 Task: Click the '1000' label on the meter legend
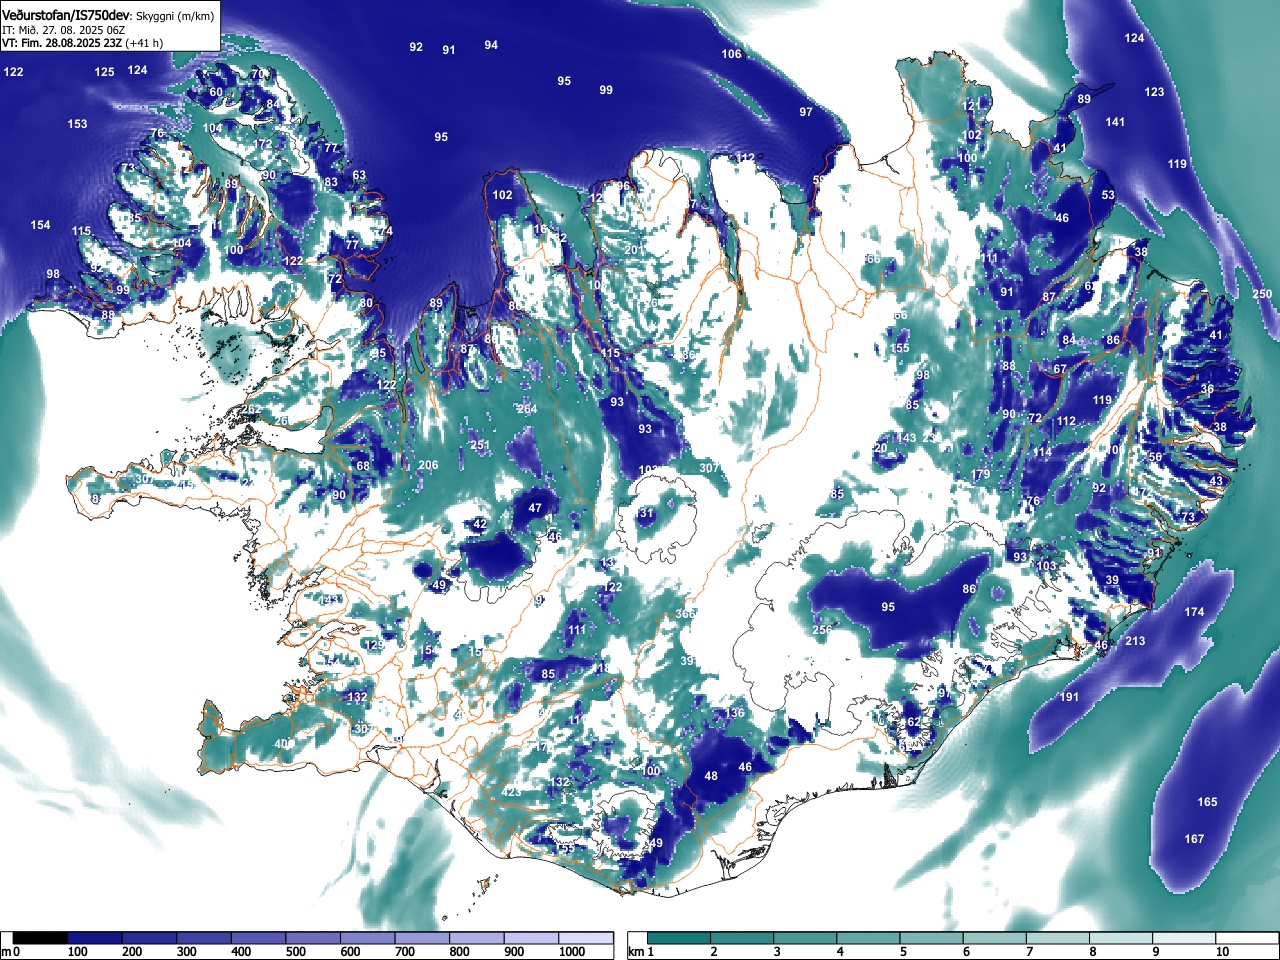[x=572, y=952]
